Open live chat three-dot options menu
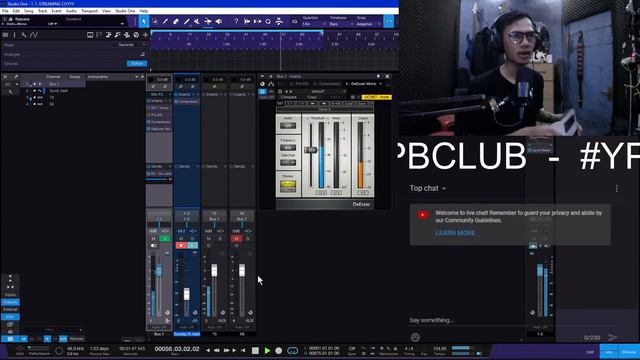The width and height of the screenshot is (640, 360). point(617,188)
